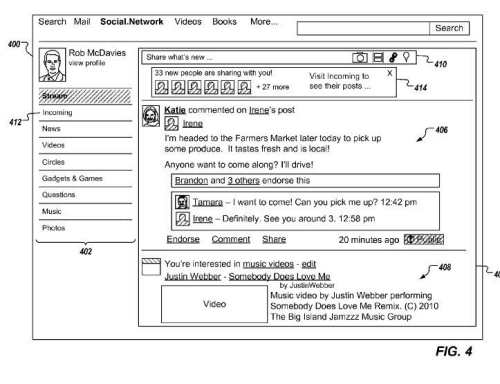Click the music videos interest link
500x384 pixels.
click(268, 264)
